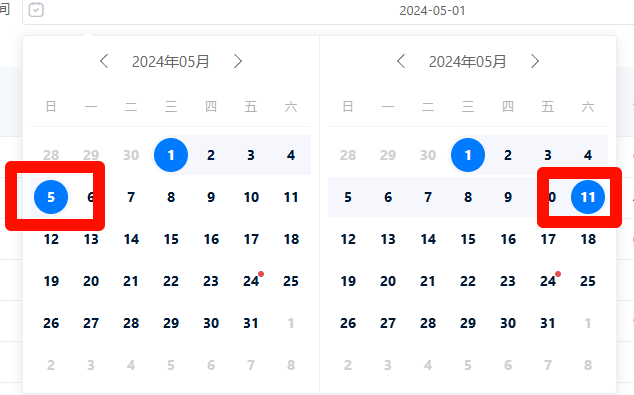Select greyed day 30 in left calendar's first row
634x395 pixels.
coord(131,155)
